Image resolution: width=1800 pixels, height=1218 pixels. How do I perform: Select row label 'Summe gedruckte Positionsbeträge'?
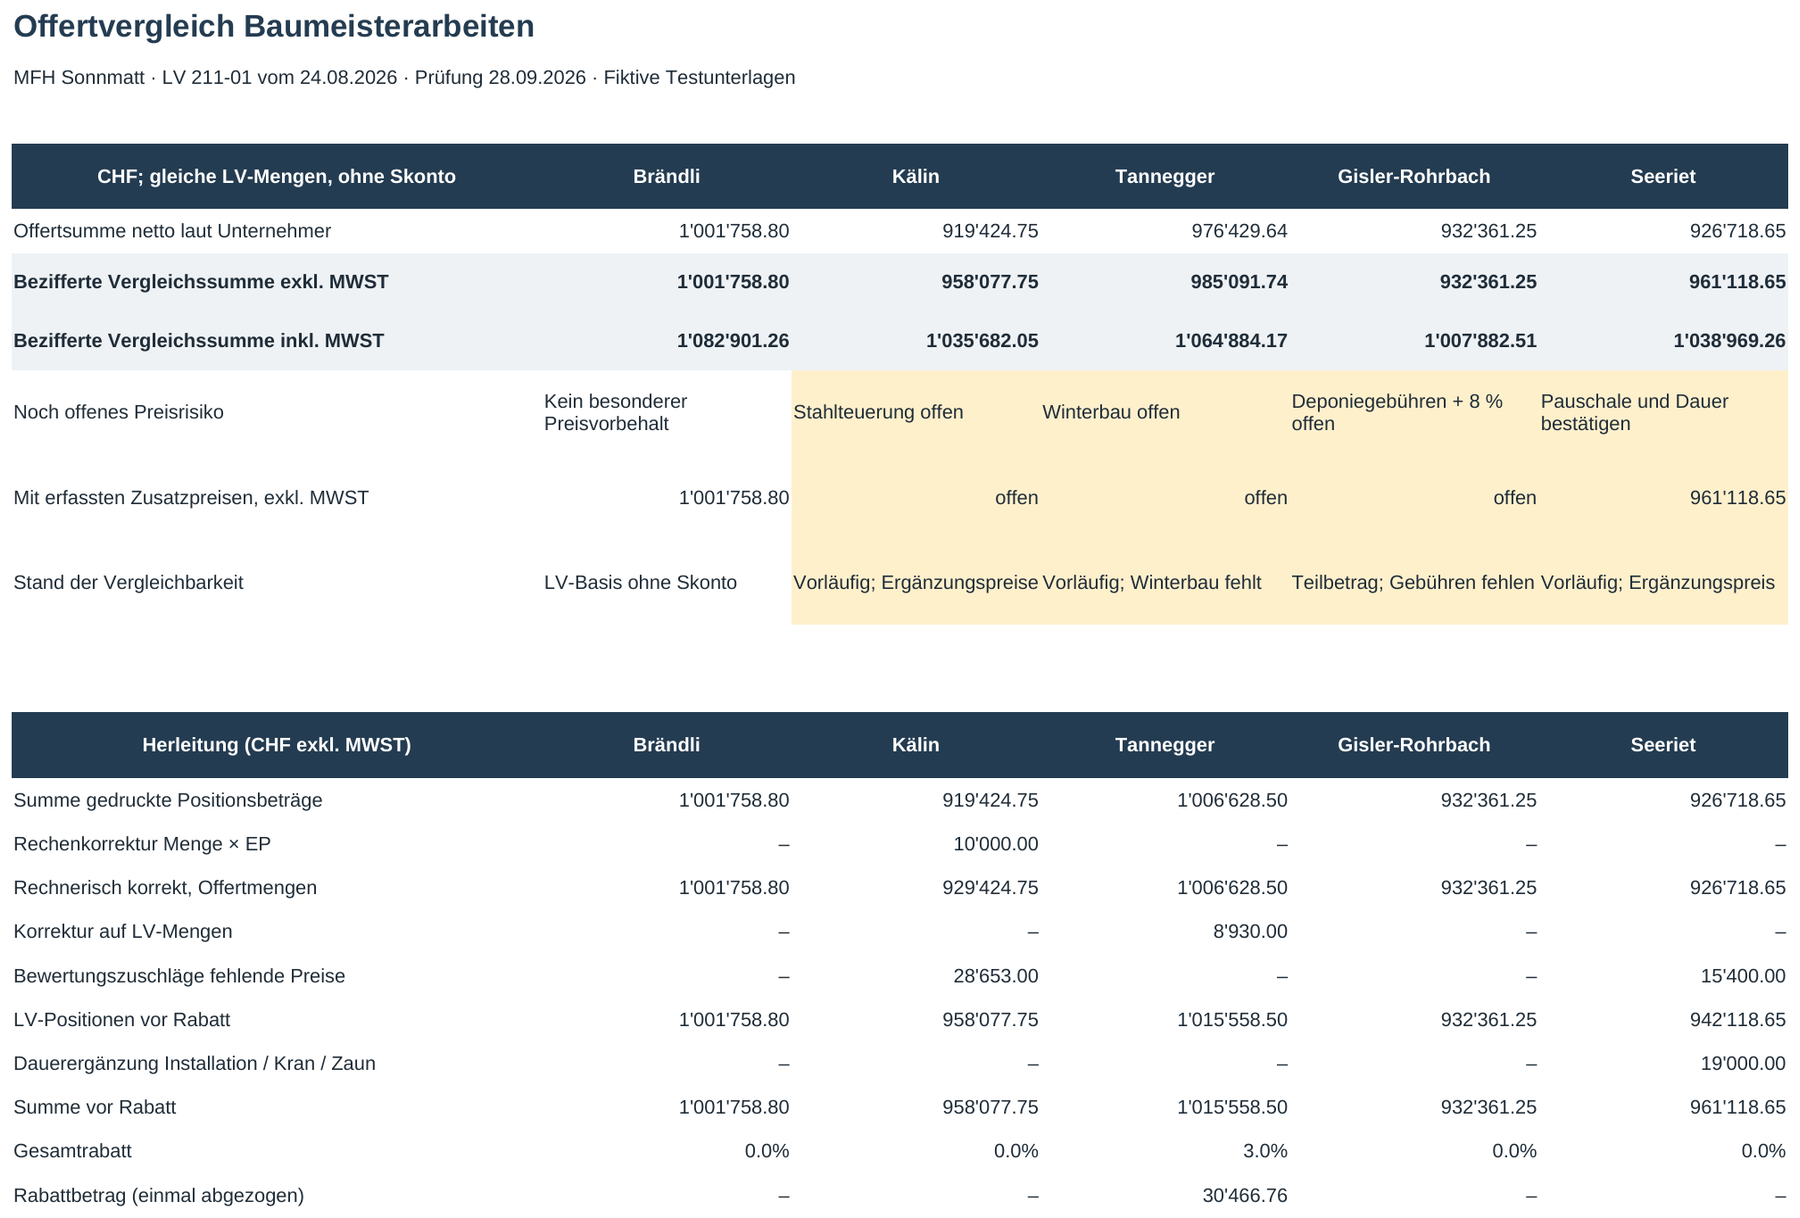point(168,801)
